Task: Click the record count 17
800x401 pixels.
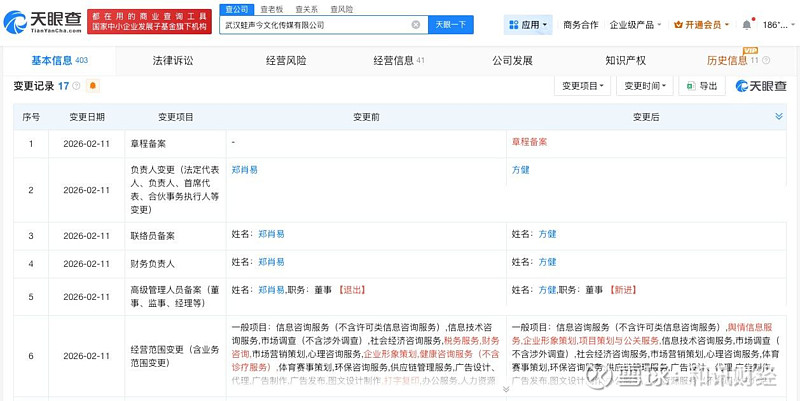Action: pyautogui.click(x=63, y=86)
